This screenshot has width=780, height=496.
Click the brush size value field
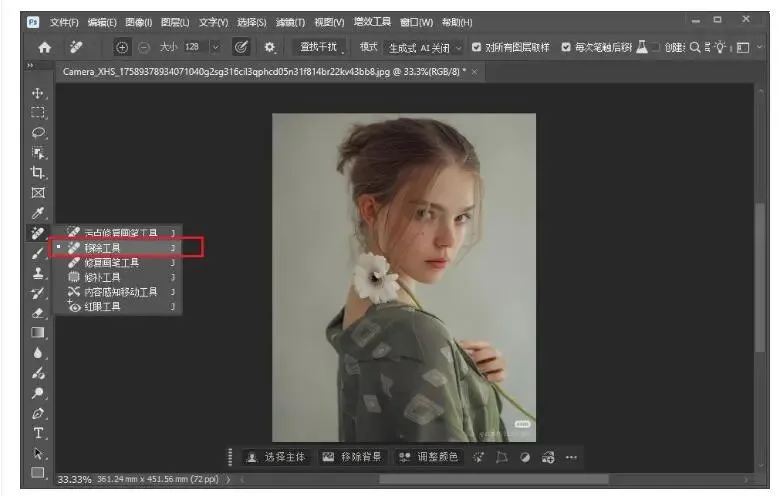pos(192,47)
